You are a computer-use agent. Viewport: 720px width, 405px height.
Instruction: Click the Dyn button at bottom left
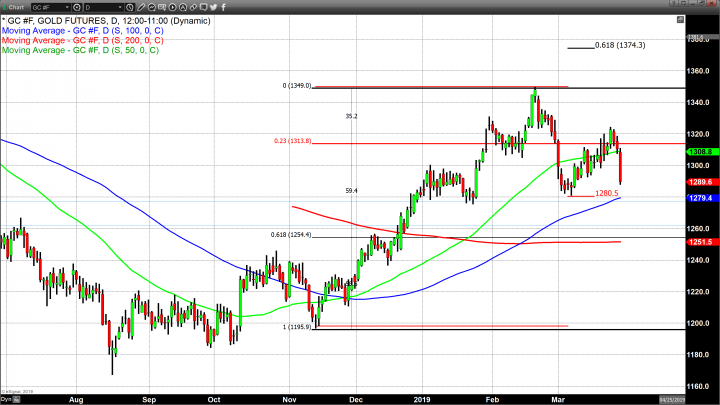(7, 399)
